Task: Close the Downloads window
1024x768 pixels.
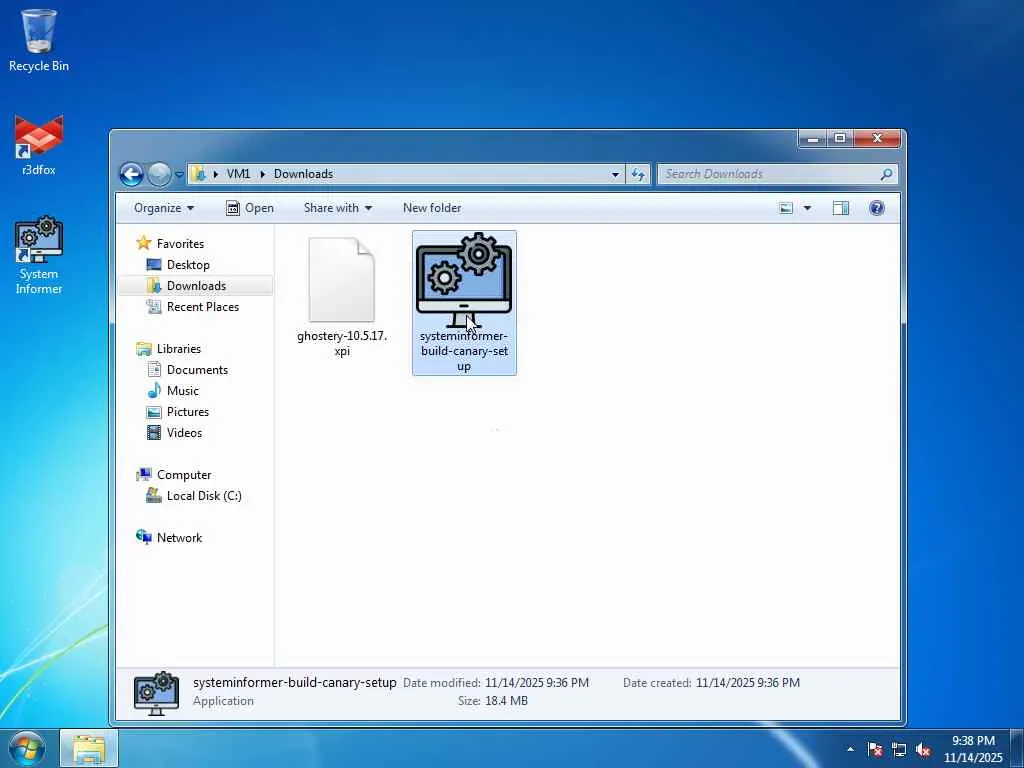Action: [x=877, y=138]
